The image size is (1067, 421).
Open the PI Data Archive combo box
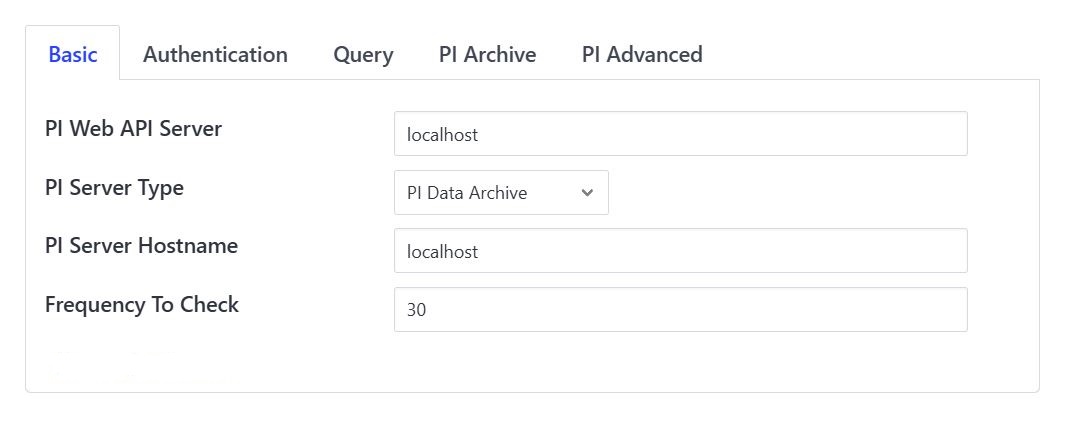500,193
